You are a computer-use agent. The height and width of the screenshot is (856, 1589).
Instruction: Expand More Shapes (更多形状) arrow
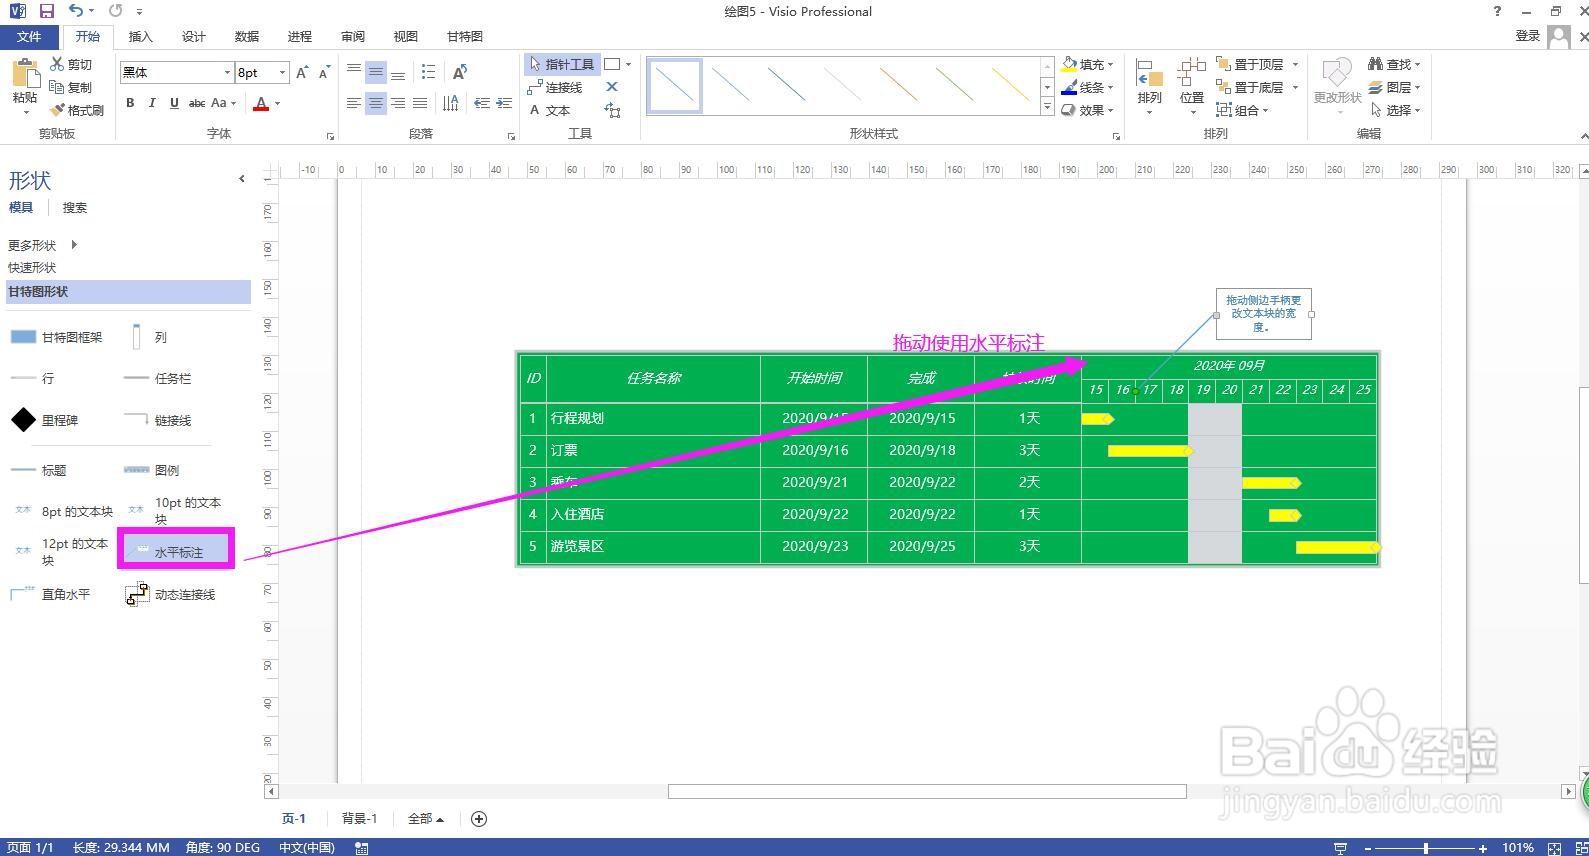tap(74, 245)
